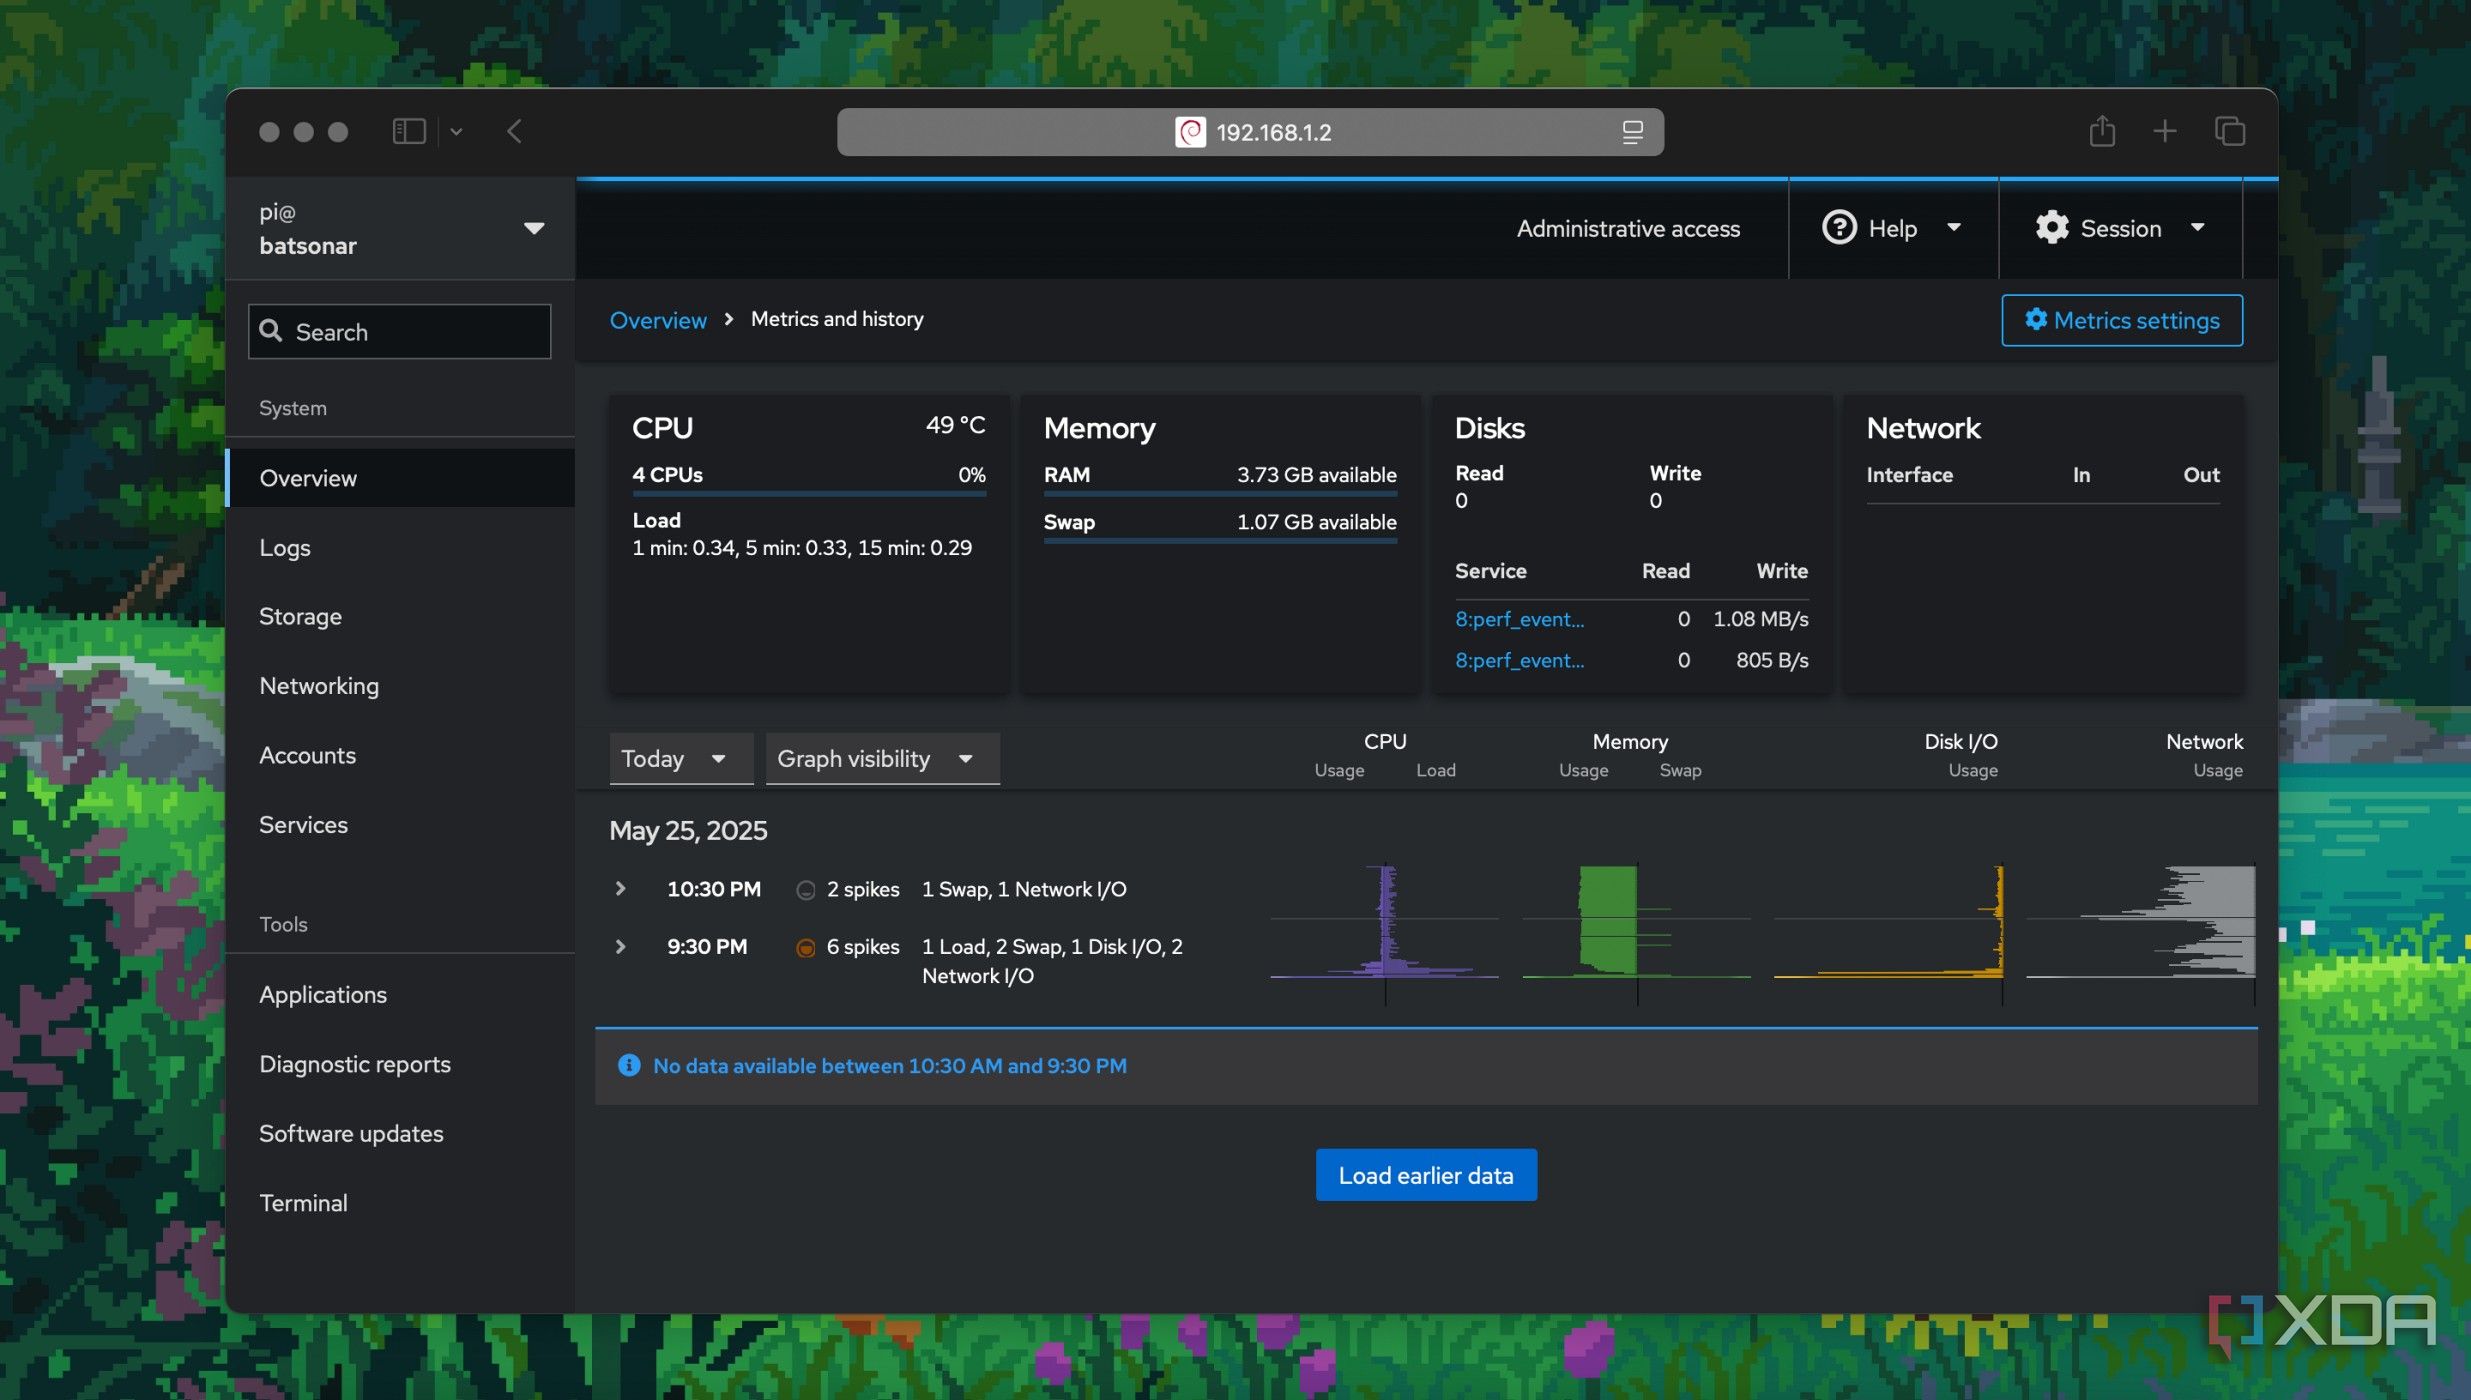Select Accounts in sidebar
Image resolution: width=2471 pixels, height=1400 pixels.
[x=400, y=755]
